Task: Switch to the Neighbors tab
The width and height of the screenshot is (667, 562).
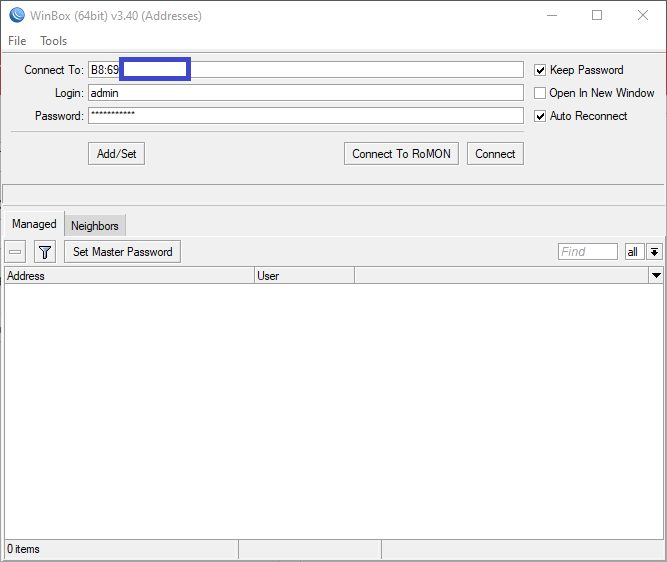Action: (95, 225)
